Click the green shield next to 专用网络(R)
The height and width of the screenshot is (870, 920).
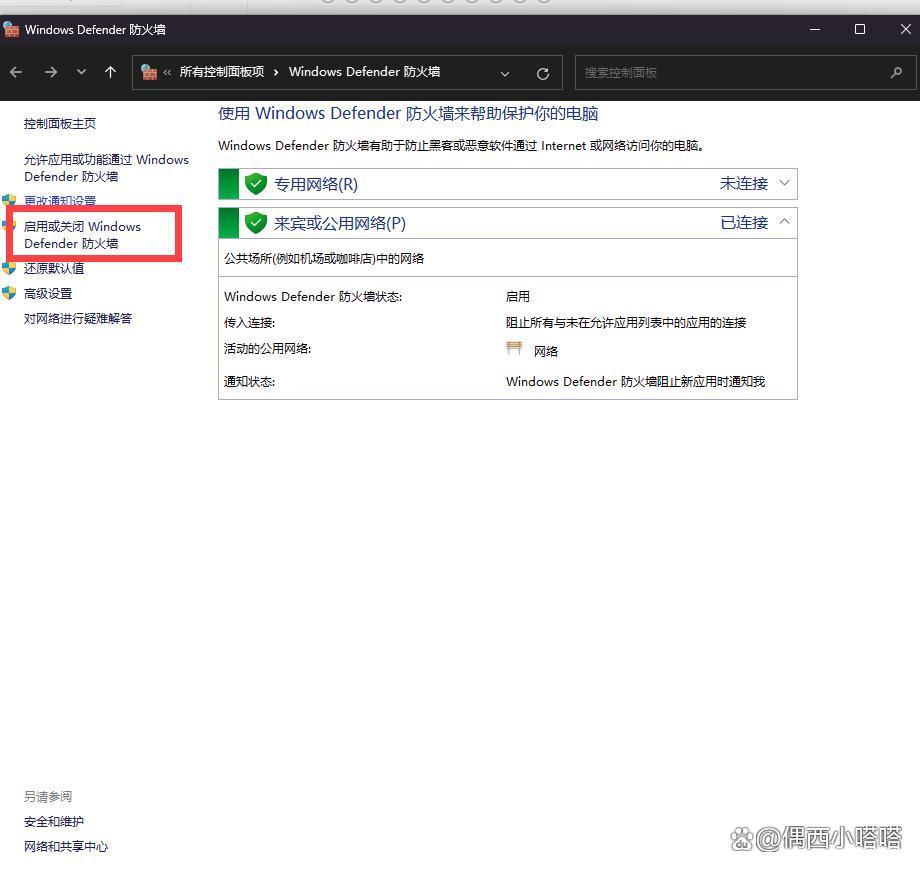[256, 184]
